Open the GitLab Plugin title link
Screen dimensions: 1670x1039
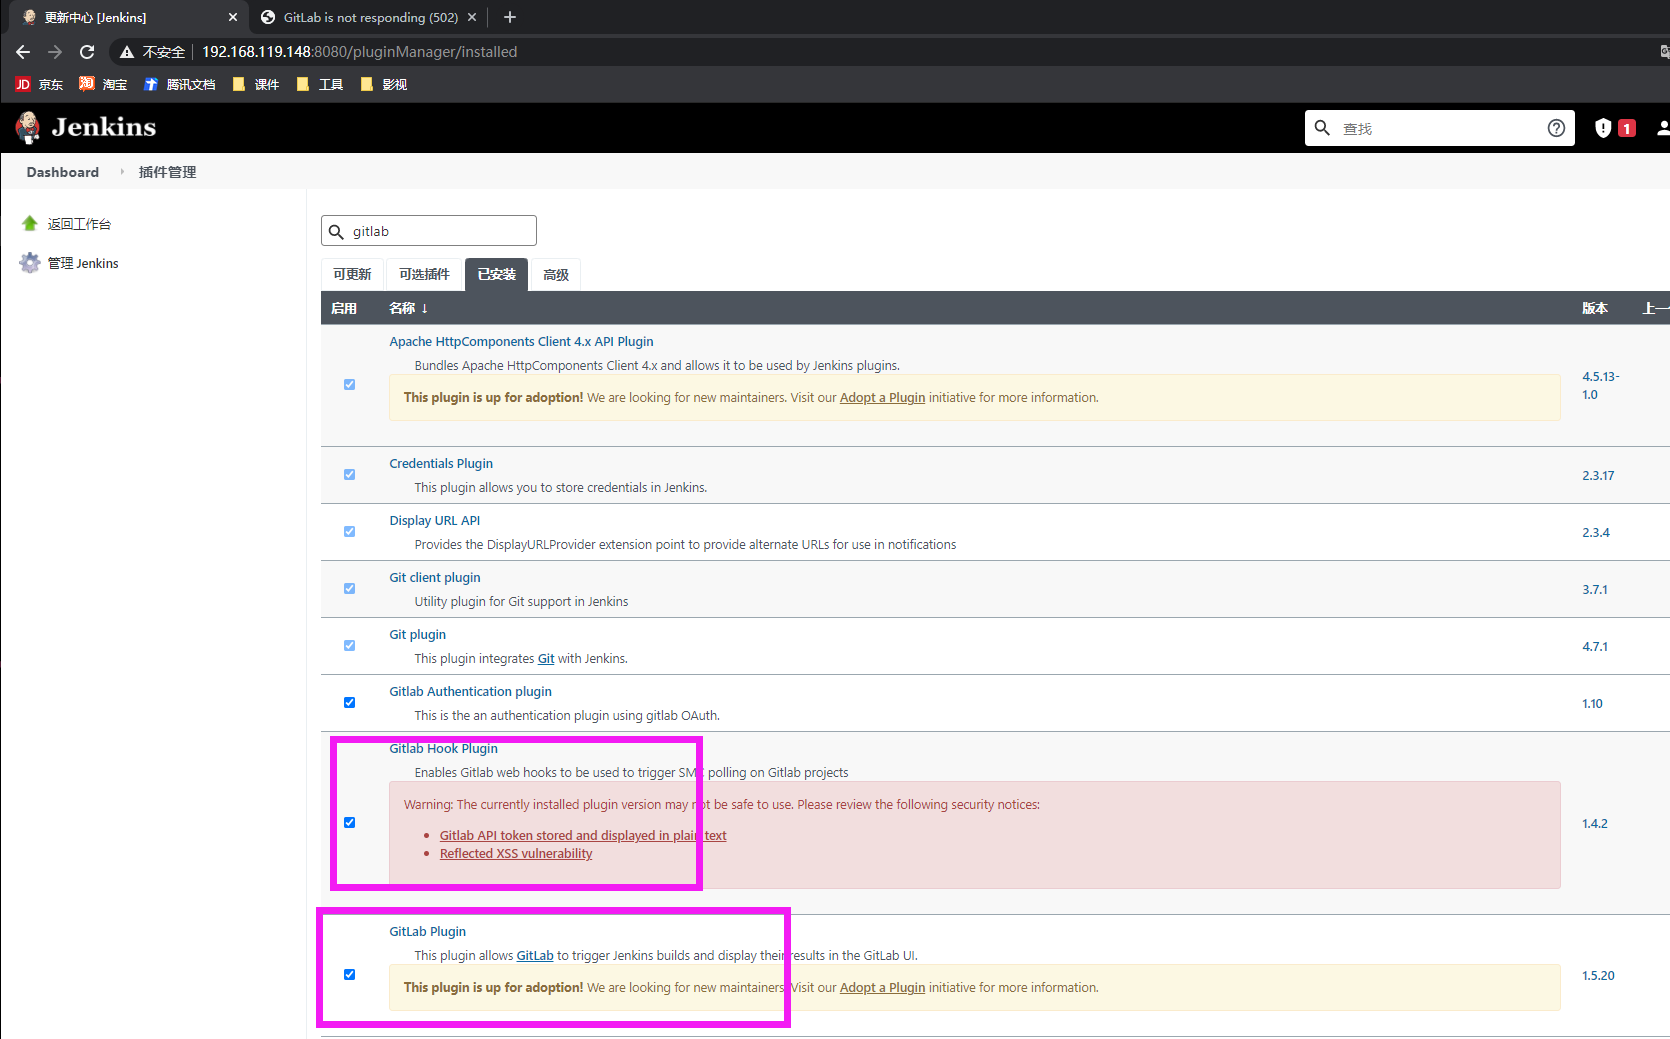point(427,932)
